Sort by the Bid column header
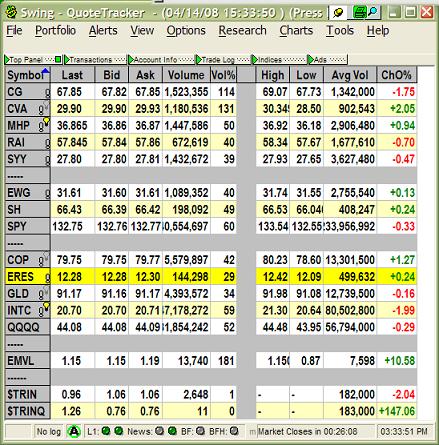439x445 pixels. tap(112, 75)
